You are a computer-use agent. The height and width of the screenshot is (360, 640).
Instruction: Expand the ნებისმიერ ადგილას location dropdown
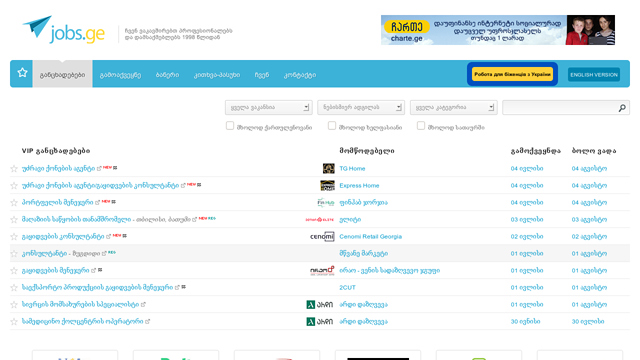pyautogui.click(x=361, y=107)
